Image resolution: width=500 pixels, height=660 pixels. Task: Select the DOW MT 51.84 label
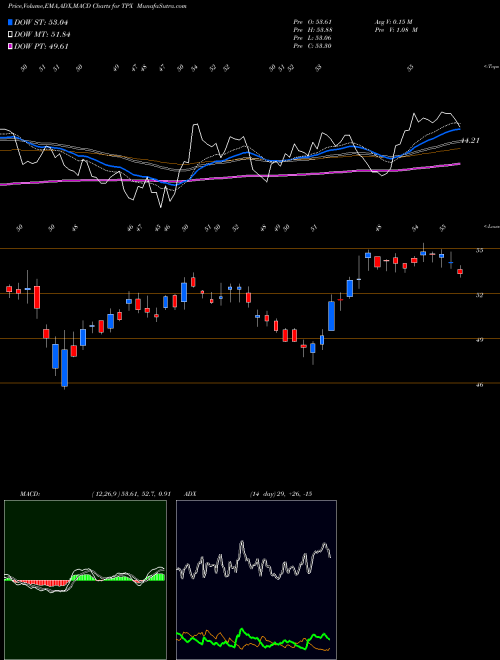click(42, 35)
